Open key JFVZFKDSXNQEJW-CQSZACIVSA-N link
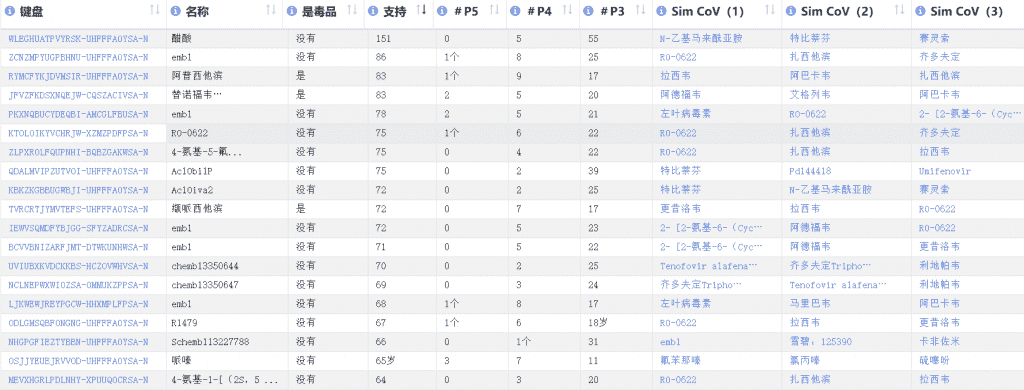 coord(78,95)
